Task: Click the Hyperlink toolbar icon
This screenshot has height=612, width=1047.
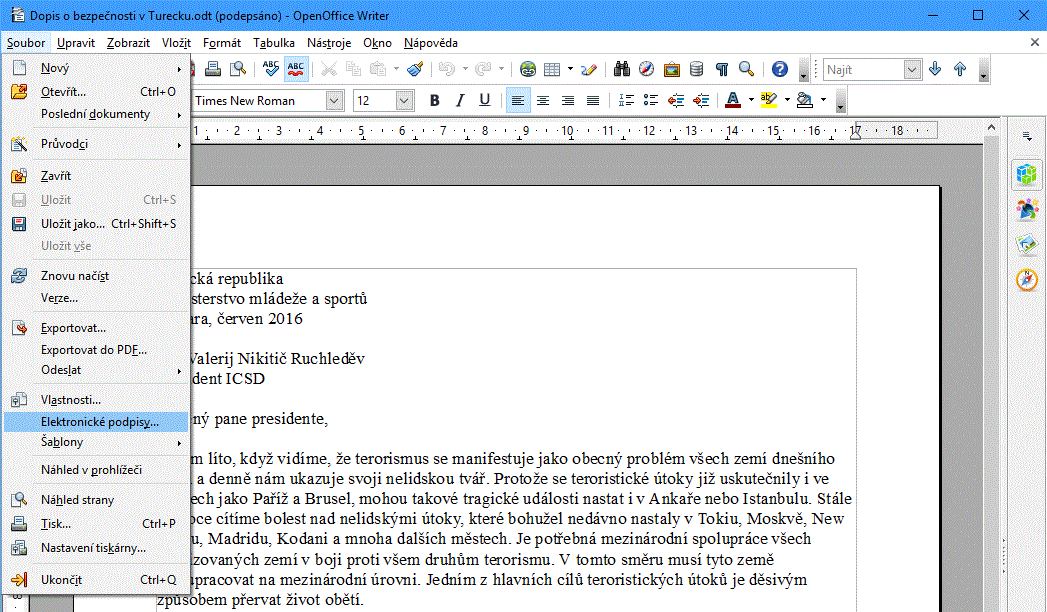Action: click(528, 69)
